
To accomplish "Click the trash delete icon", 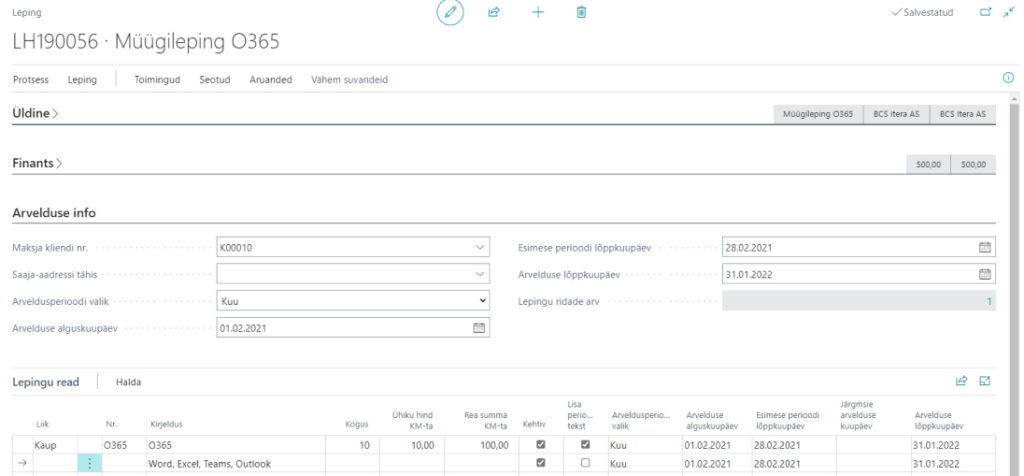I will coord(581,13).
